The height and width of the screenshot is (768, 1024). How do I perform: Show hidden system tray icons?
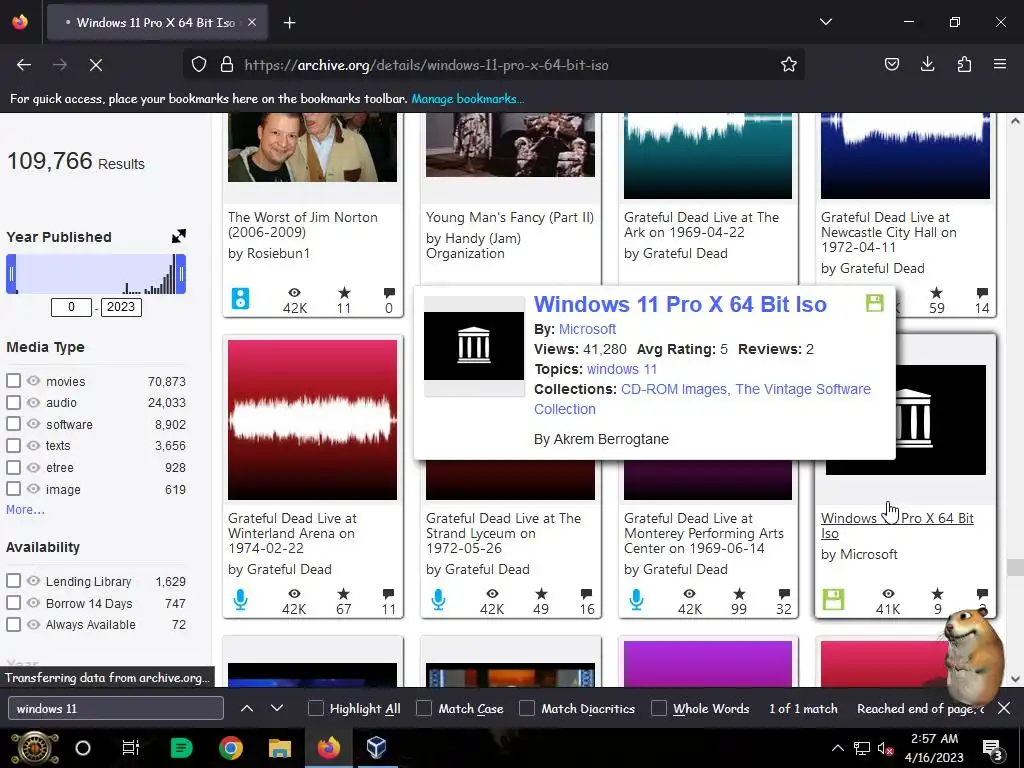pyautogui.click(x=837, y=748)
